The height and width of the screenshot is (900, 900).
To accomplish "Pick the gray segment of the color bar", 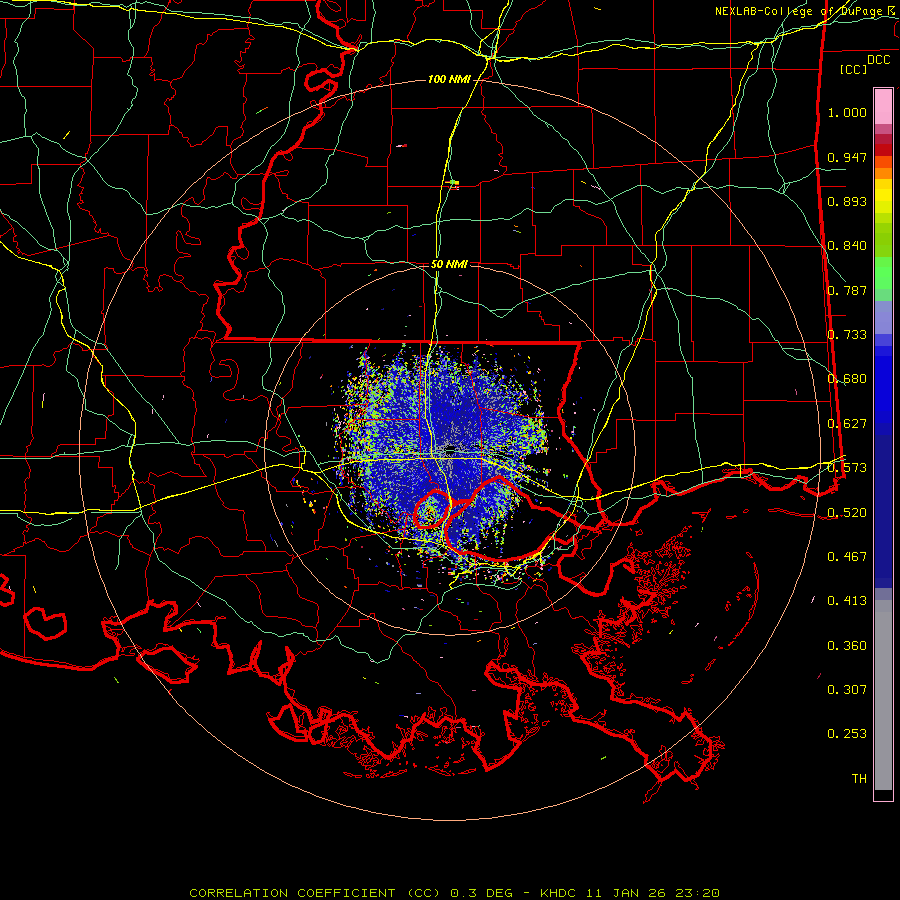I will pos(883,695).
